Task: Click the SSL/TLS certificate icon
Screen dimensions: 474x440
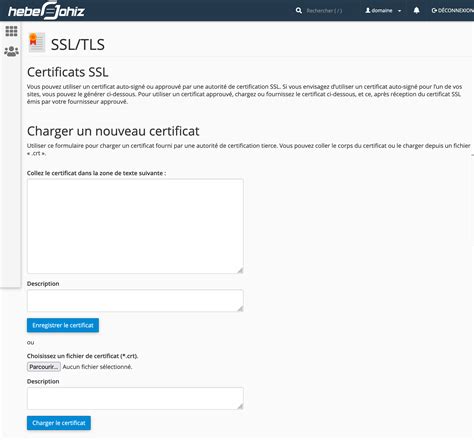Action: [37, 43]
